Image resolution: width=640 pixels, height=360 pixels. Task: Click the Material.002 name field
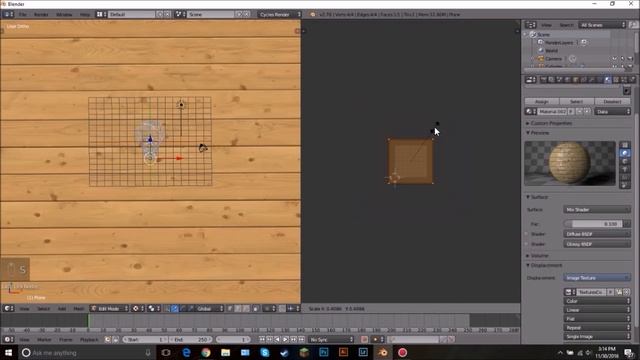click(x=552, y=111)
